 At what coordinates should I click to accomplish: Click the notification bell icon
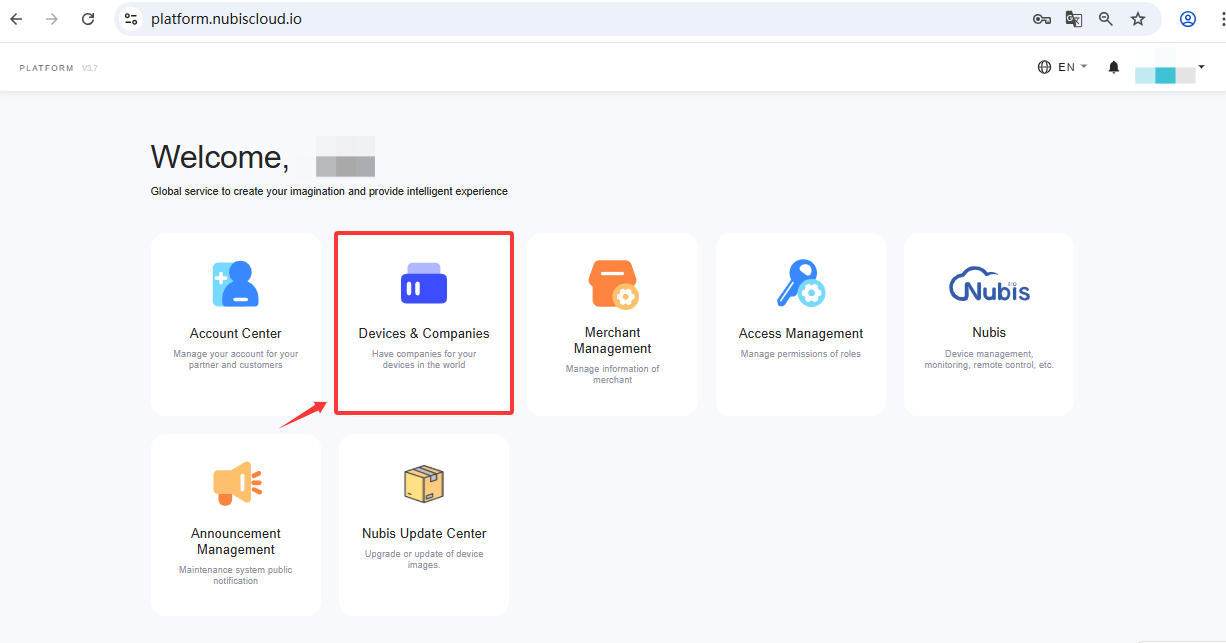[x=1114, y=67]
